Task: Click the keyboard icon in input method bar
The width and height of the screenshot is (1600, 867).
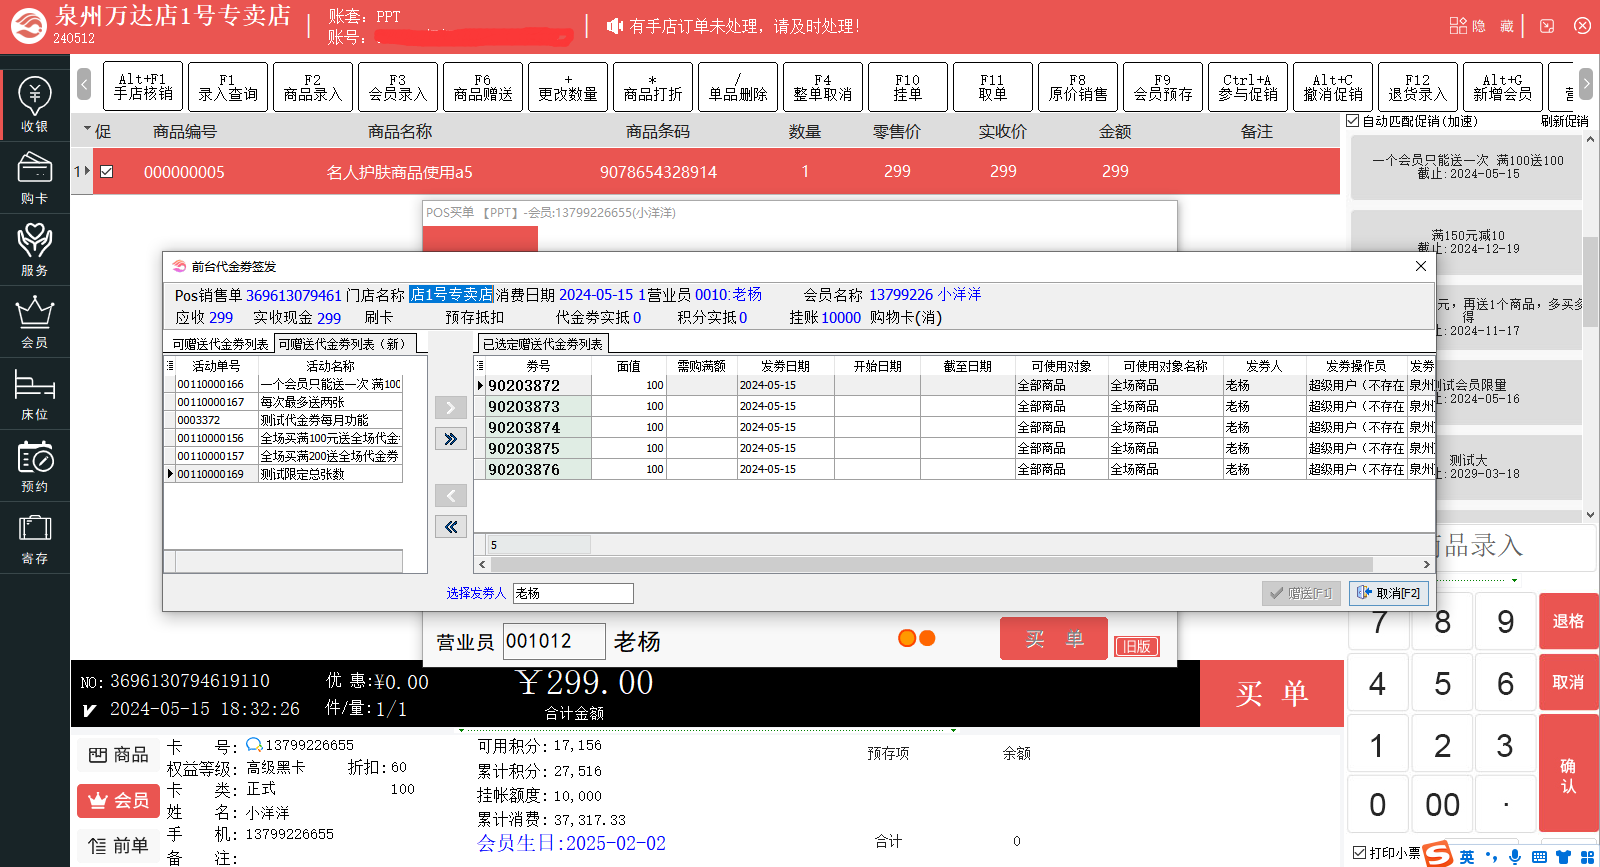Action: (x=1539, y=857)
